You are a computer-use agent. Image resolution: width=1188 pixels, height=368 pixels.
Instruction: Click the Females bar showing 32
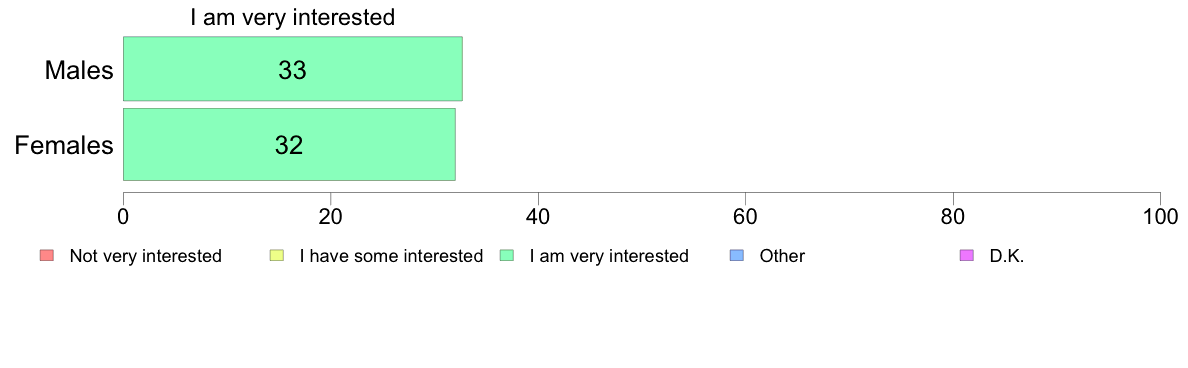[x=289, y=144]
